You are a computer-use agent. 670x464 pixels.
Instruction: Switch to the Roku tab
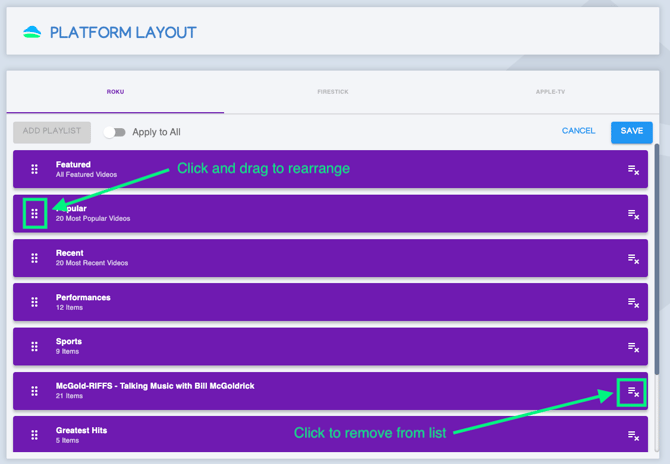pyautogui.click(x=115, y=92)
